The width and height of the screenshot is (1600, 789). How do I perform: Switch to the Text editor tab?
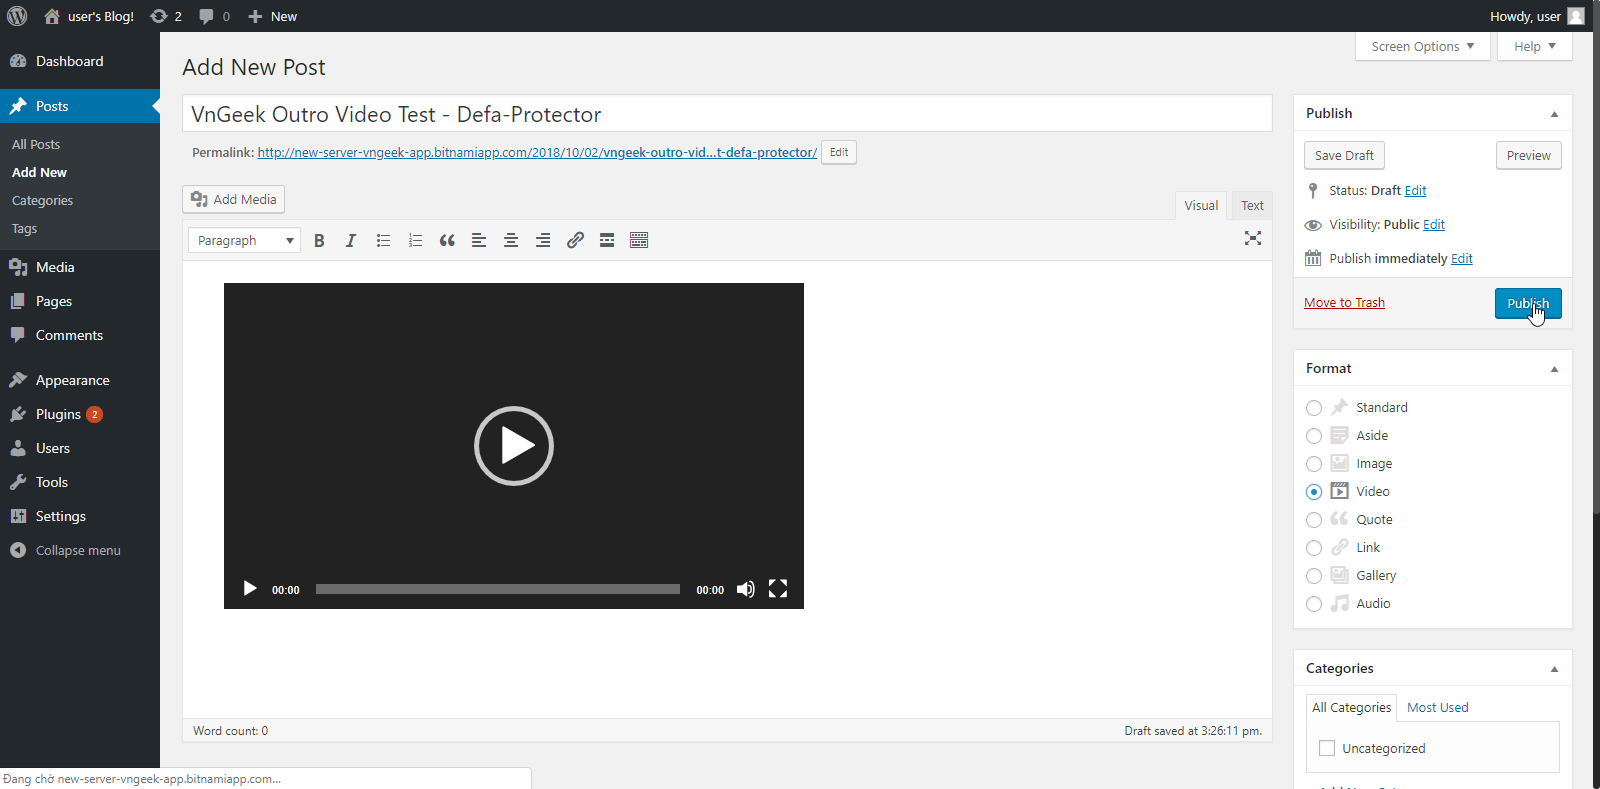1252,205
